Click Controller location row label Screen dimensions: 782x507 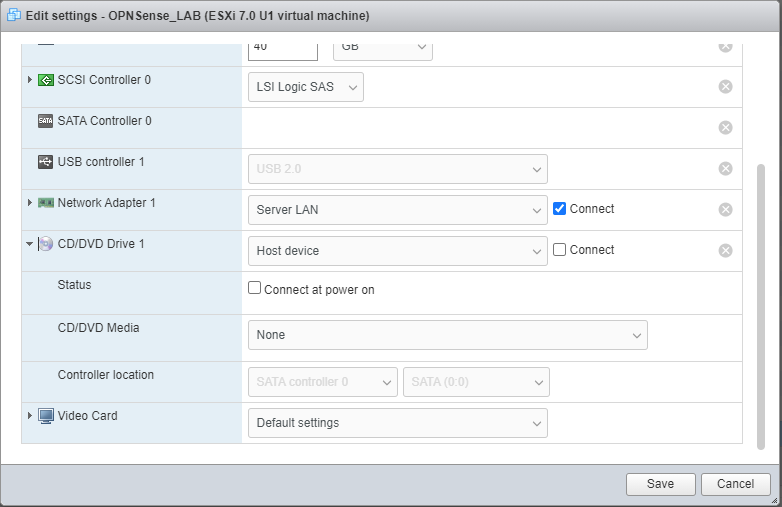pyautogui.click(x=106, y=374)
